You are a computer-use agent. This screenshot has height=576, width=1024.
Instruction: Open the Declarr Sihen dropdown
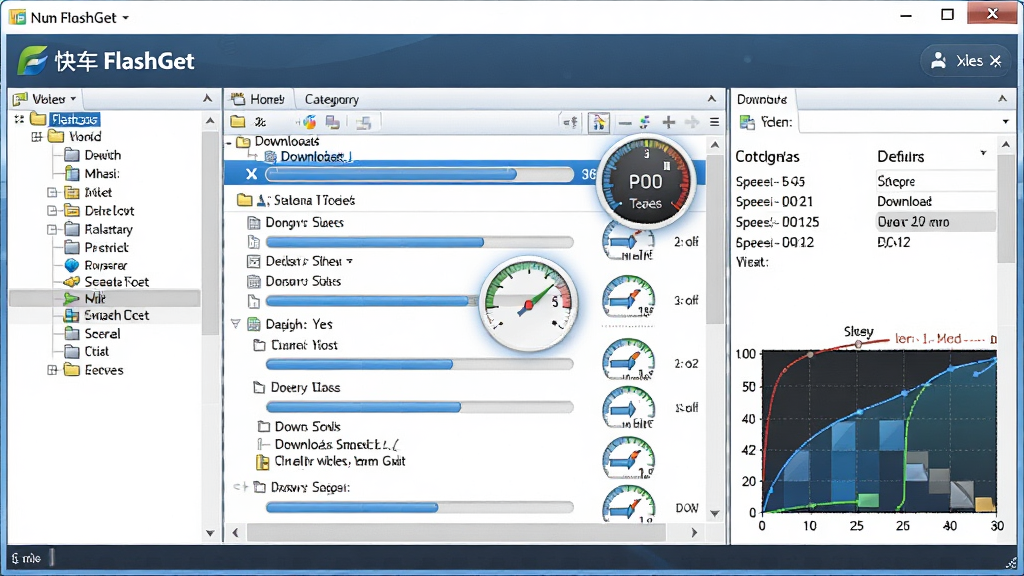click(x=350, y=261)
